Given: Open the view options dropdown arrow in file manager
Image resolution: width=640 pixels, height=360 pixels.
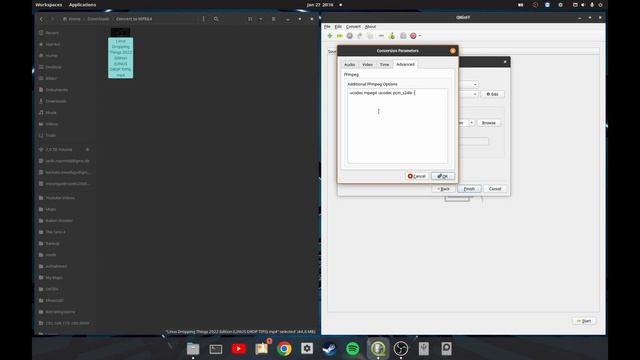Looking at the screenshot, I should click(x=261, y=19).
